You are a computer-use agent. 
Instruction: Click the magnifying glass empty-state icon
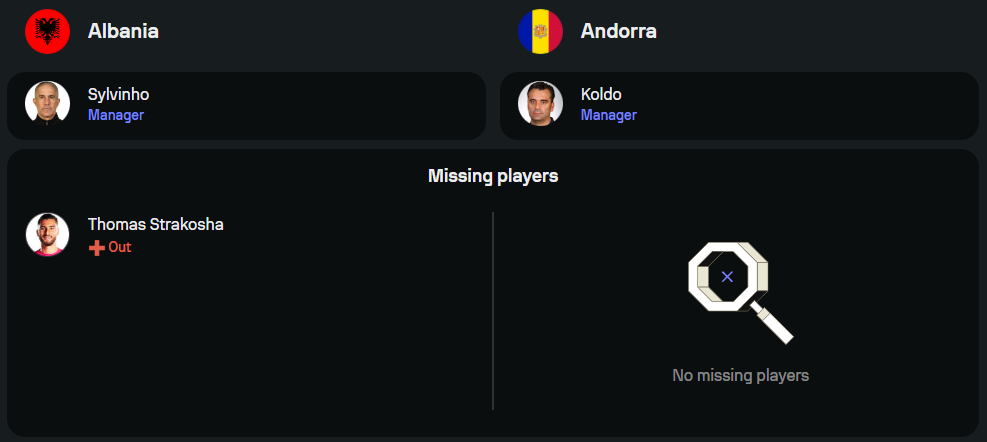pyautogui.click(x=740, y=290)
